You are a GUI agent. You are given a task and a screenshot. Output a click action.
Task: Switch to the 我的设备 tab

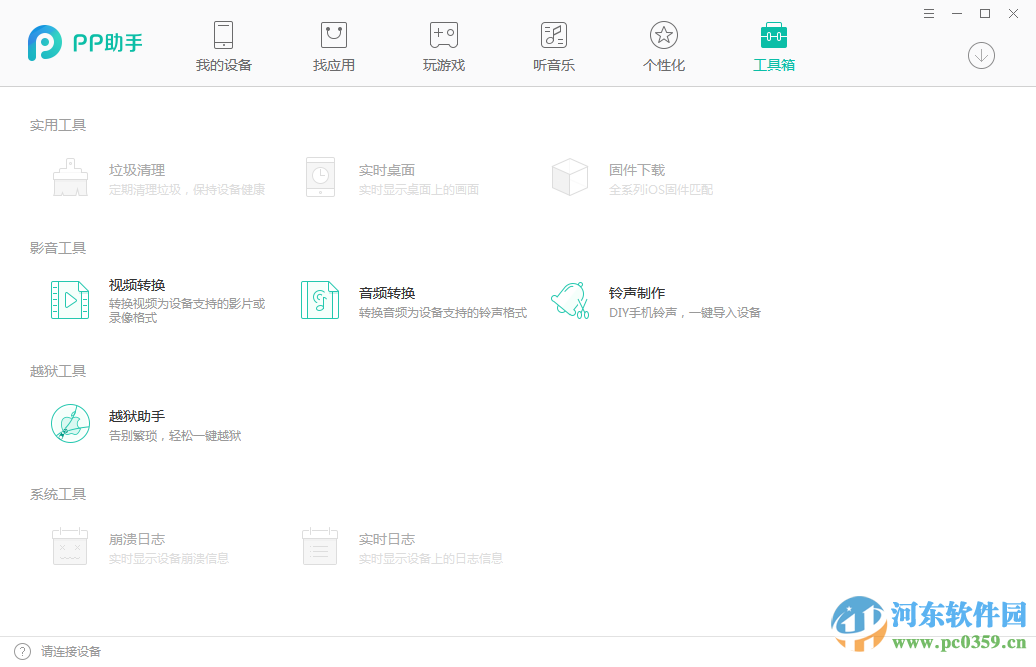(x=223, y=45)
